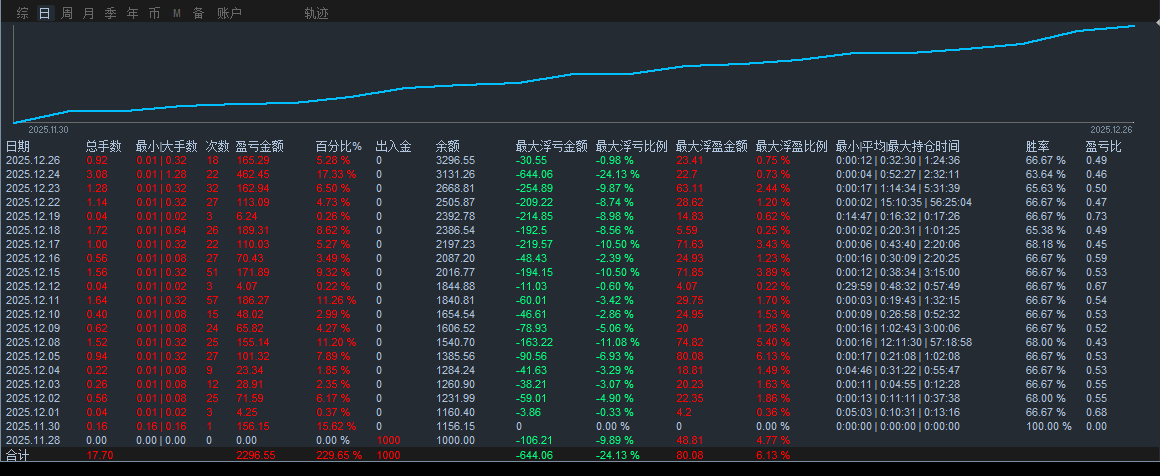Viewport: 1160px width, 476px height.
Task: Click the 余额 column header
Action: 448,146
